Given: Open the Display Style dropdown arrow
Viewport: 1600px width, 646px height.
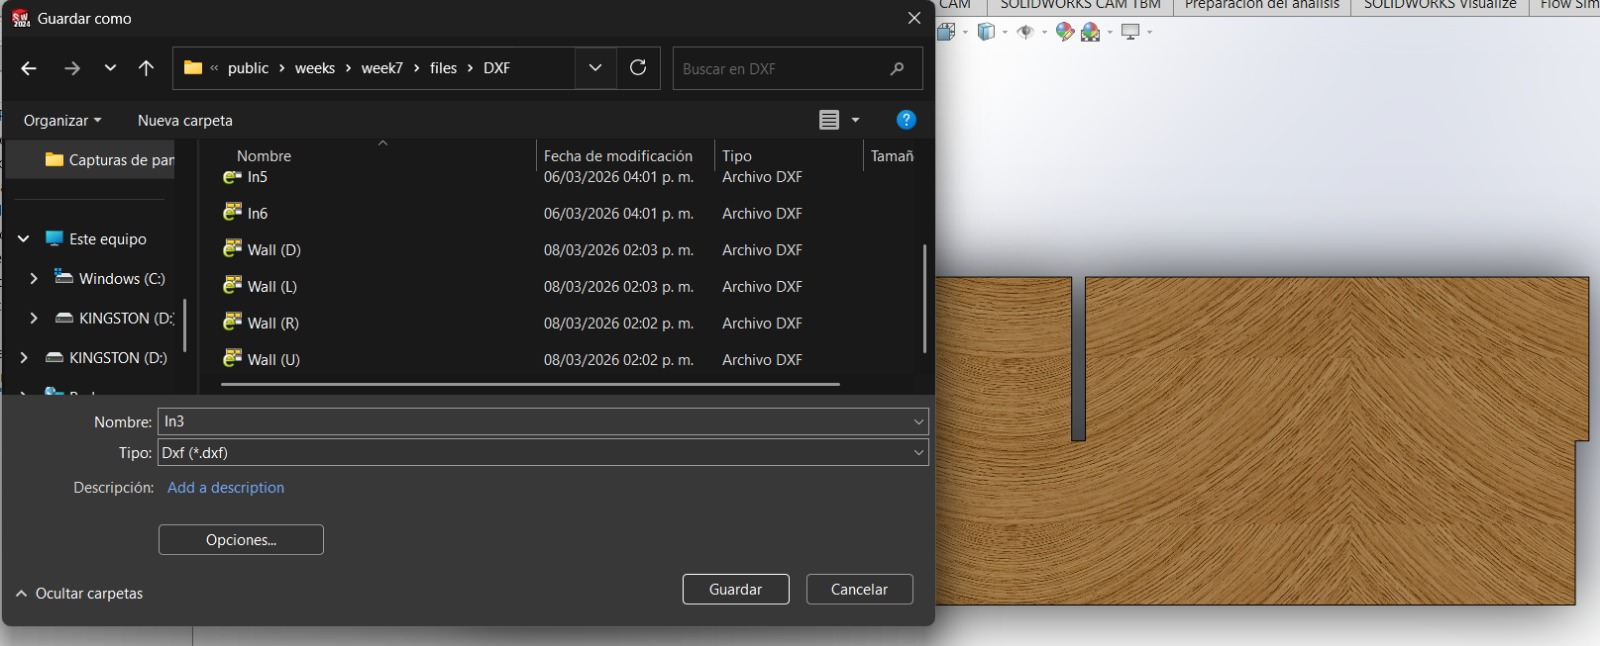Looking at the screenshot, I should pos(1005,32).
